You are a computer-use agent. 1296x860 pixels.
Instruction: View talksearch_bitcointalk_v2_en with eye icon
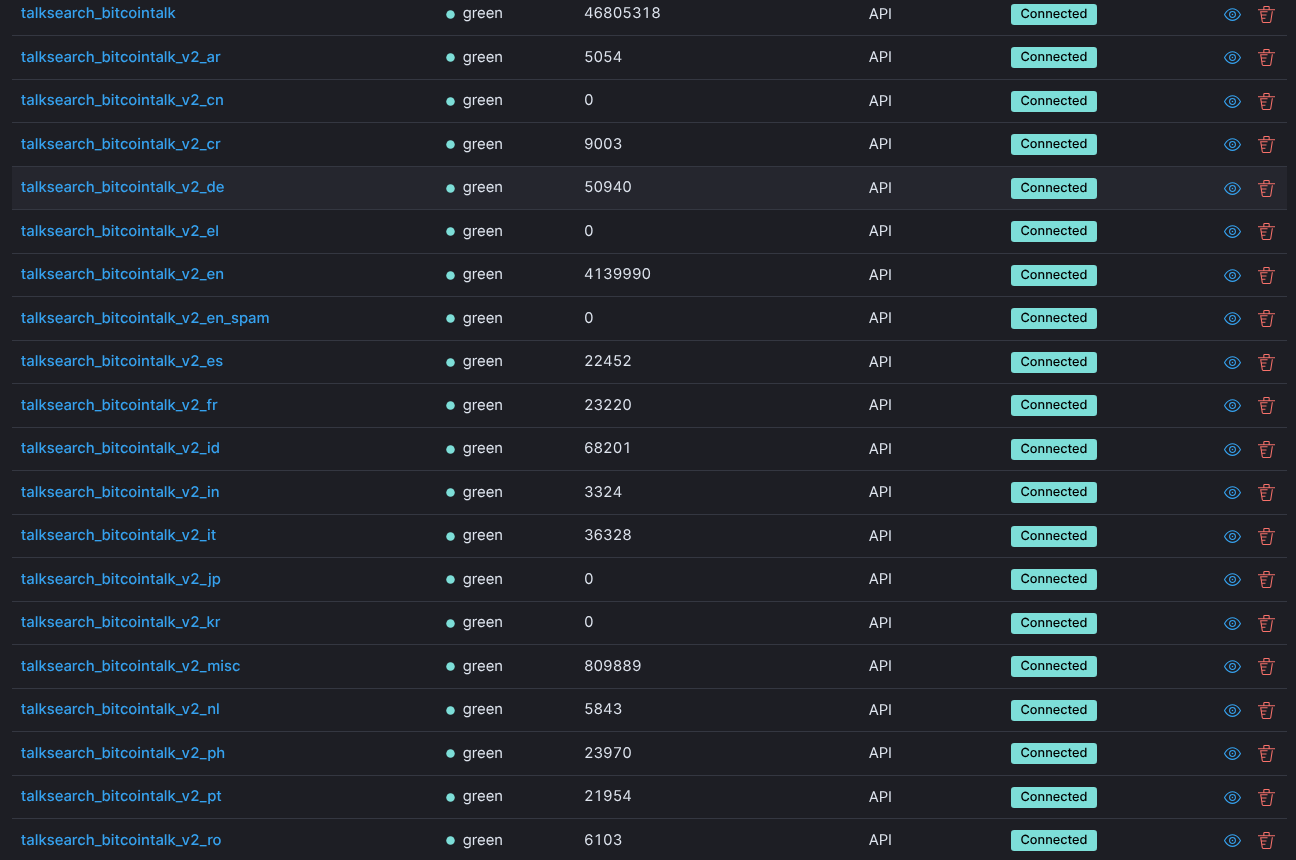(x=1233, y=275)
